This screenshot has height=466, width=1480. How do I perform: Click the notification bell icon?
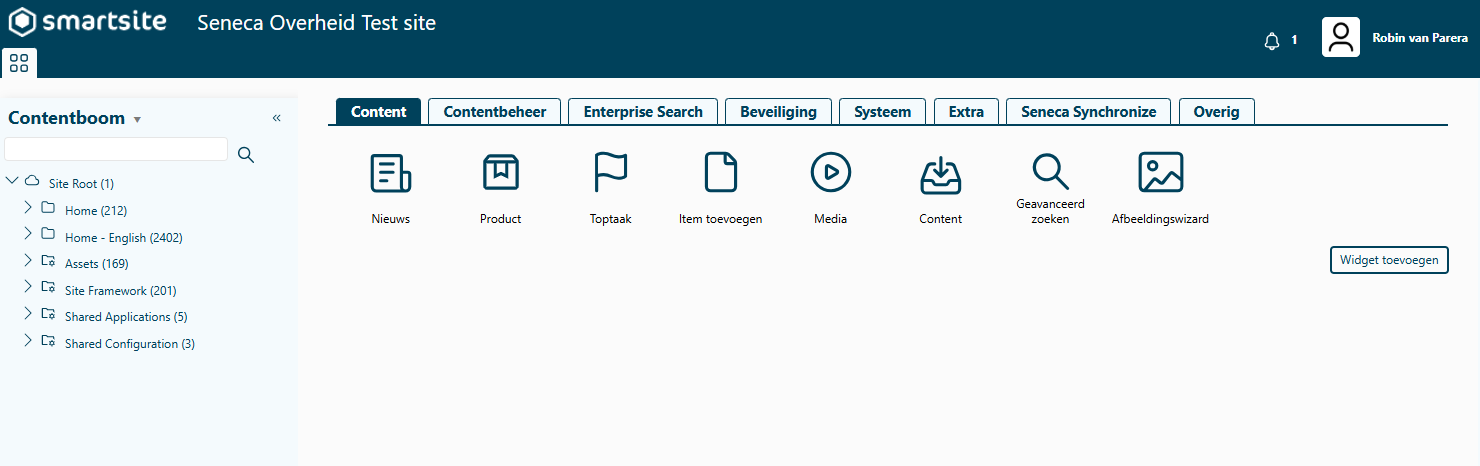pyautogui.click(x=1272, y=41)
